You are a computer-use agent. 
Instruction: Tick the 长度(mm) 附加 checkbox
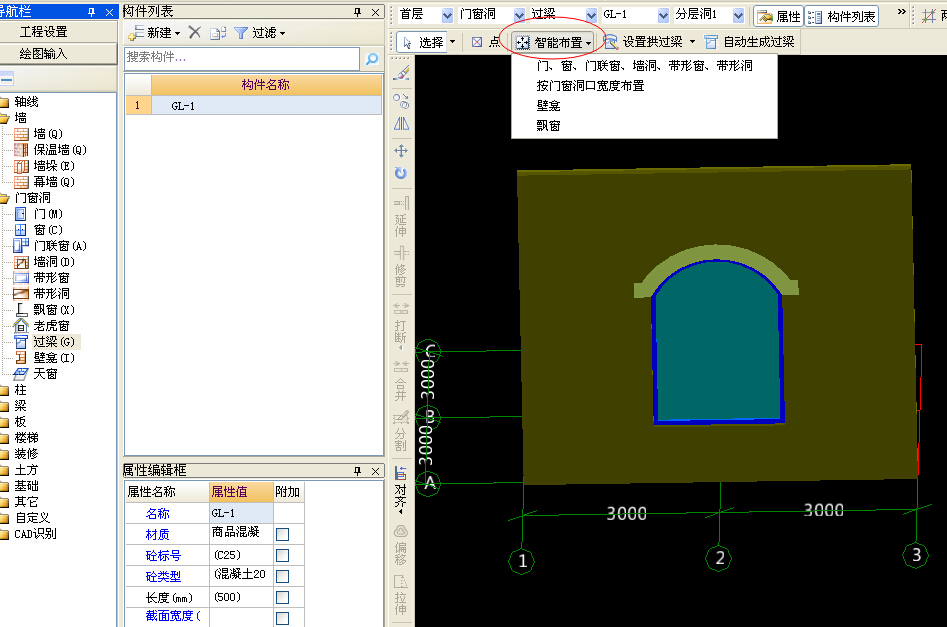click(x=282, y=598)
